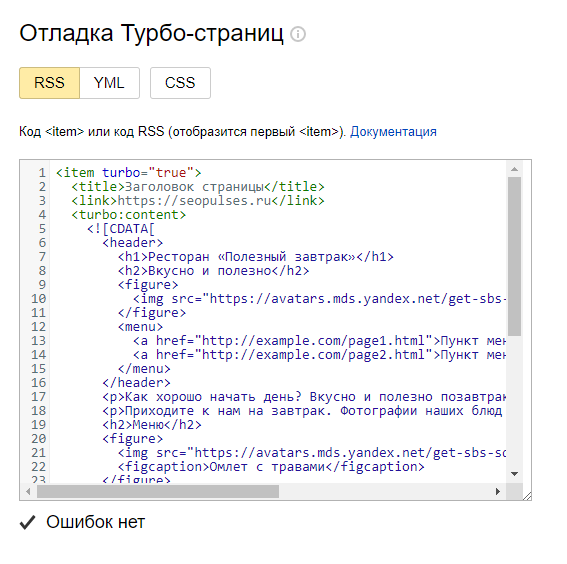Click the h1 Ресторан «Полезный завтрак» line
Screen dimensions: 567x564
[x=256, y=257]
